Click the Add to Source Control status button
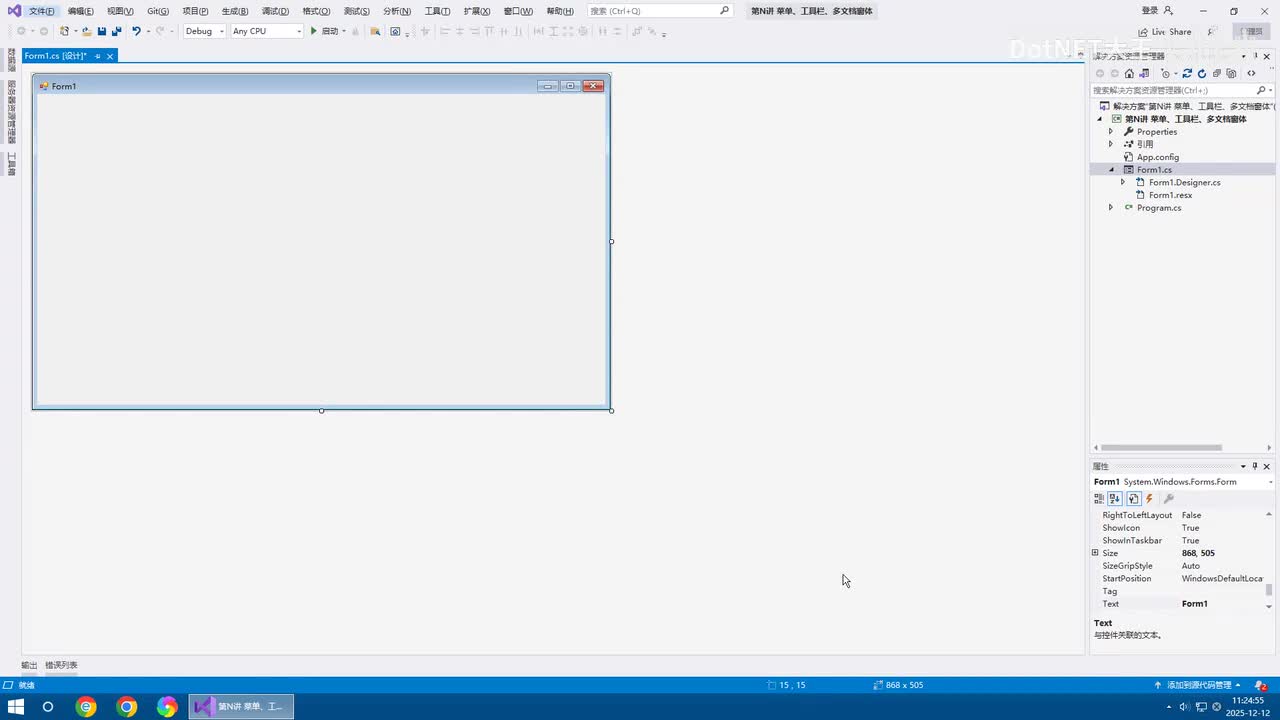 [1198, 685]
